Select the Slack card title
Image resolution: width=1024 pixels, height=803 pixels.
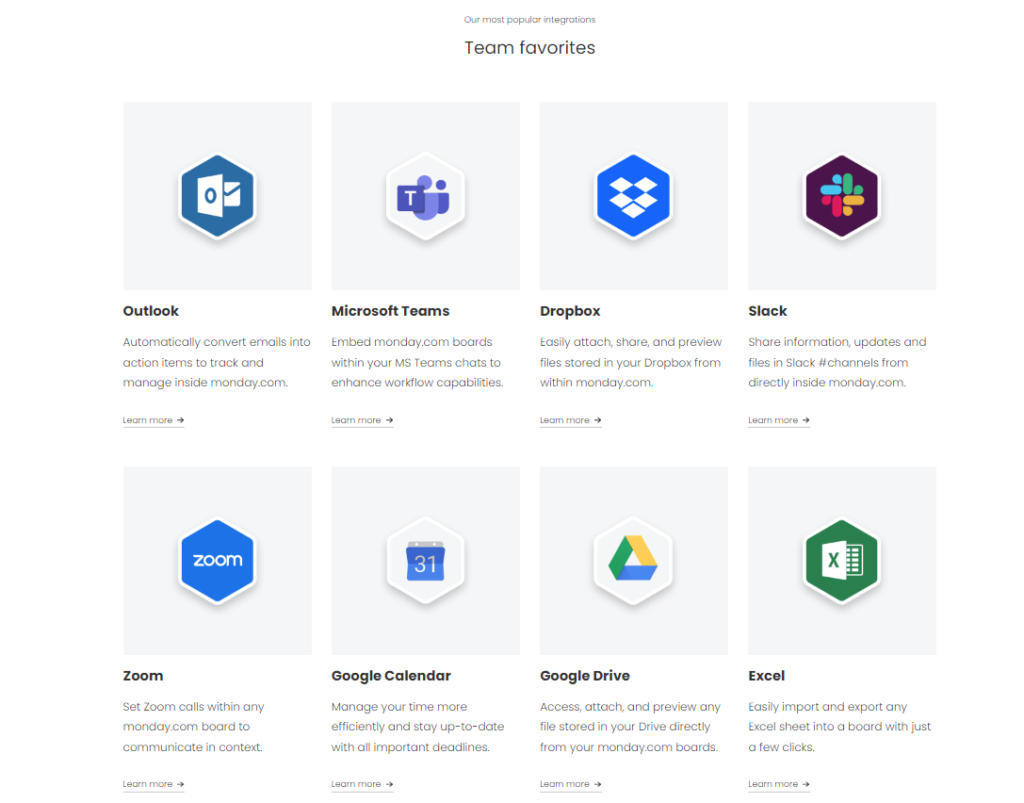767,311
